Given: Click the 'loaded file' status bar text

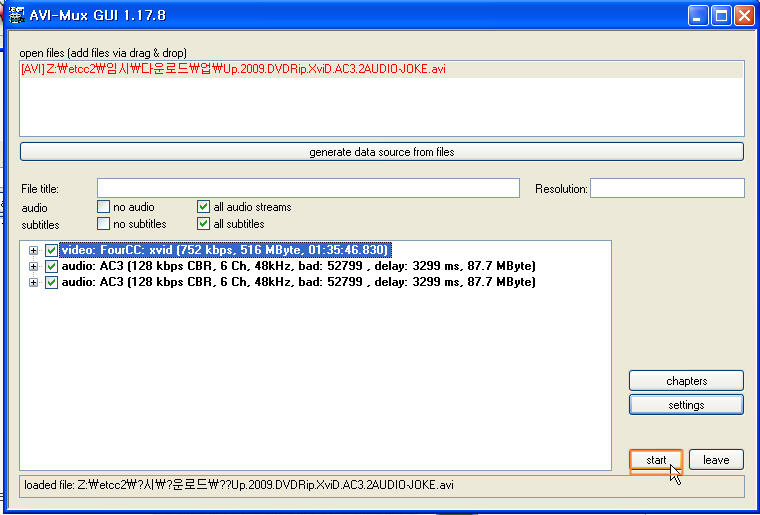Looking at the screenshot, I should click(x=239, y=484).
